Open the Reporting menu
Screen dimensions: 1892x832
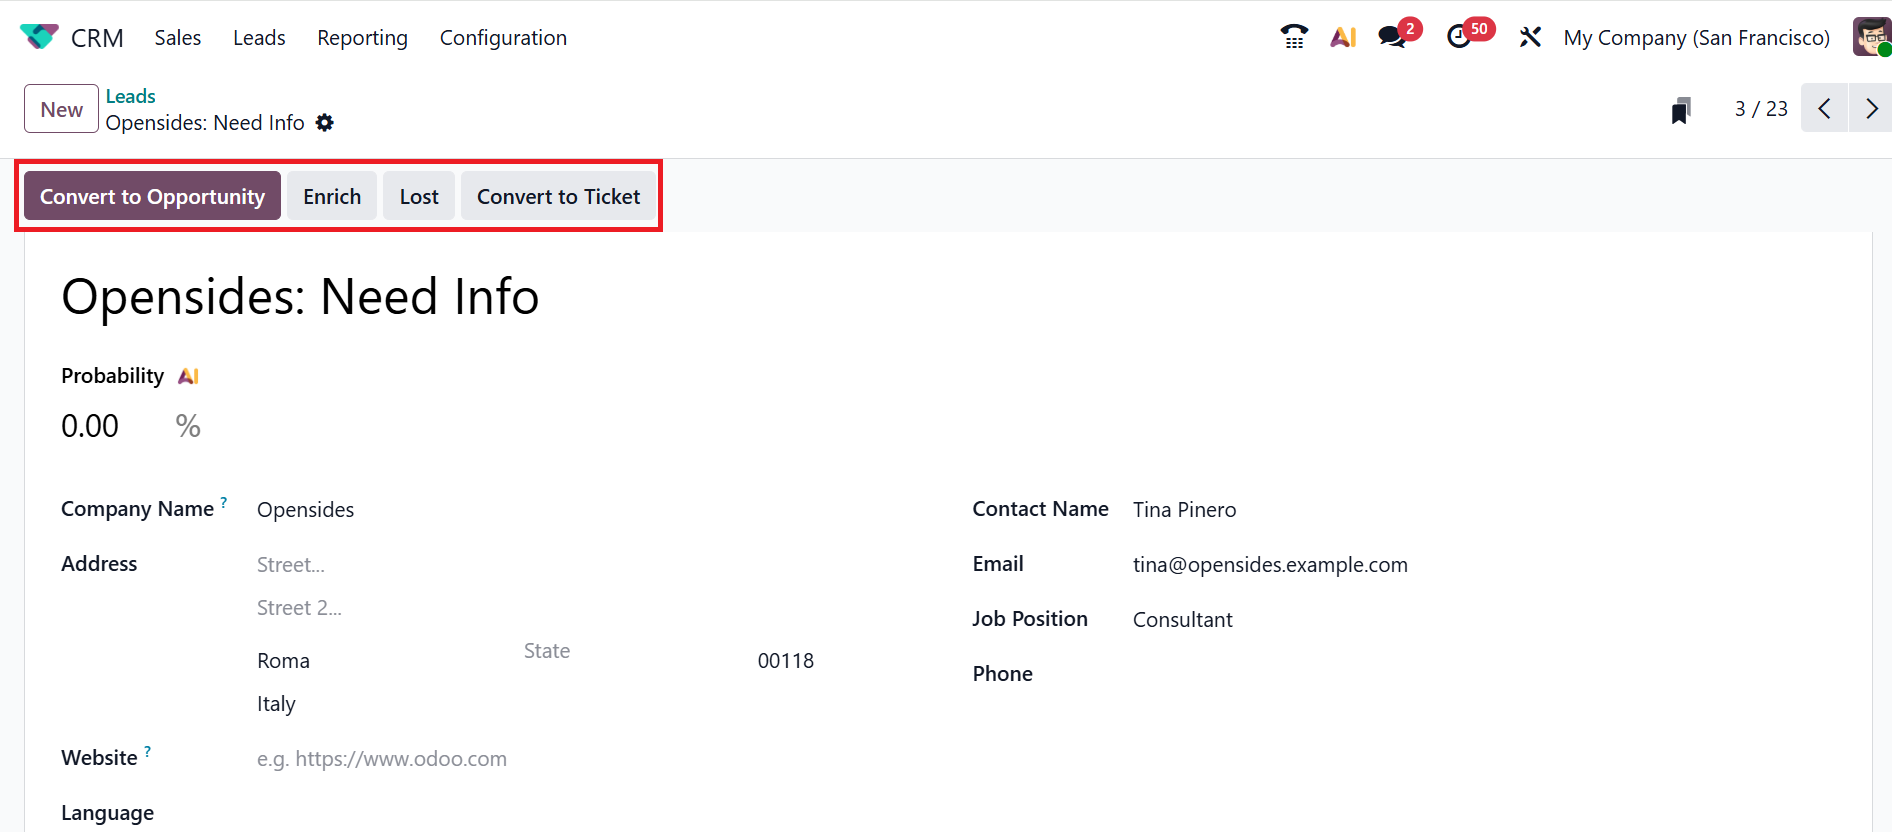pyautogui.click(x=362, y=38)
